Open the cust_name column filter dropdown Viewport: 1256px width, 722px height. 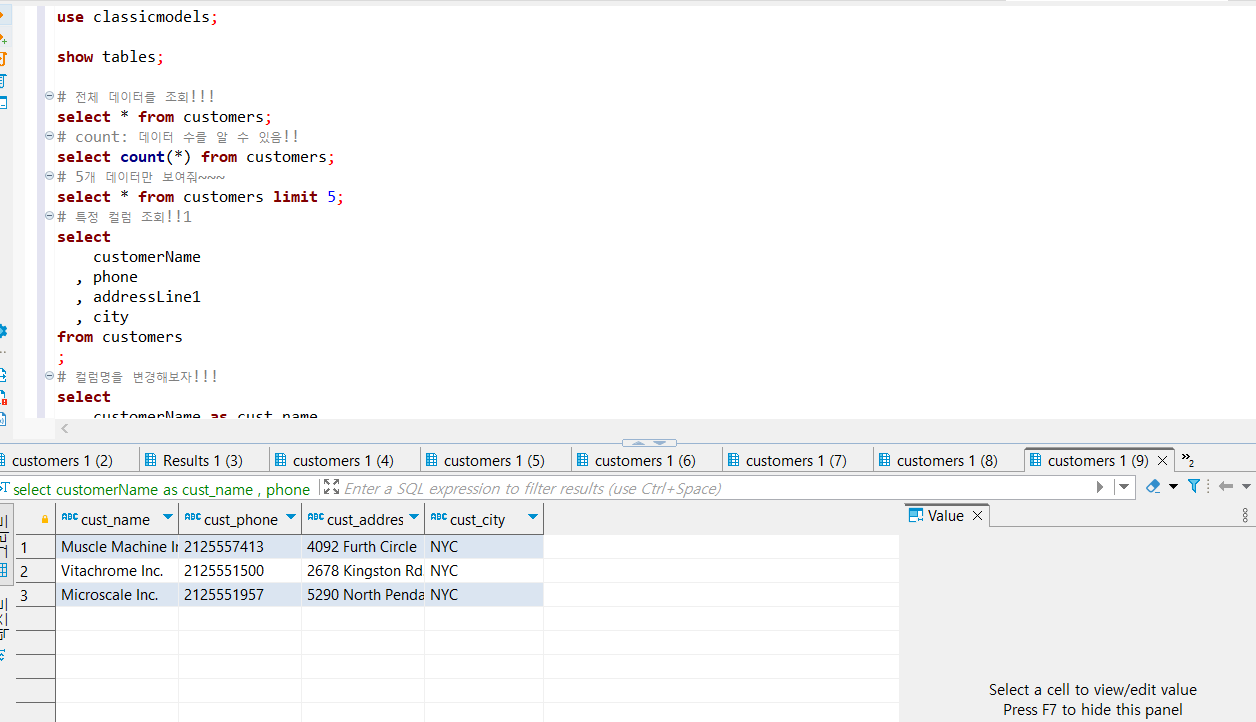pyautogui.click(x=168, y=518)
